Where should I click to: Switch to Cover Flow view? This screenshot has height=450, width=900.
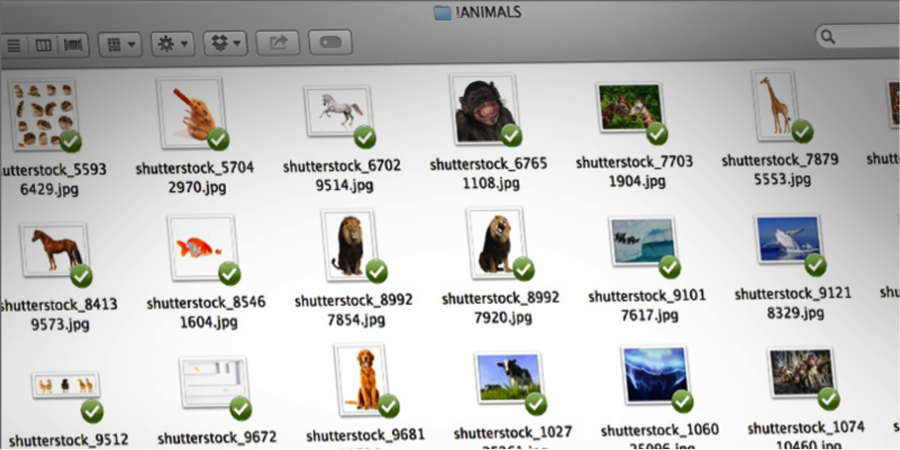click(x=73, y=45)
